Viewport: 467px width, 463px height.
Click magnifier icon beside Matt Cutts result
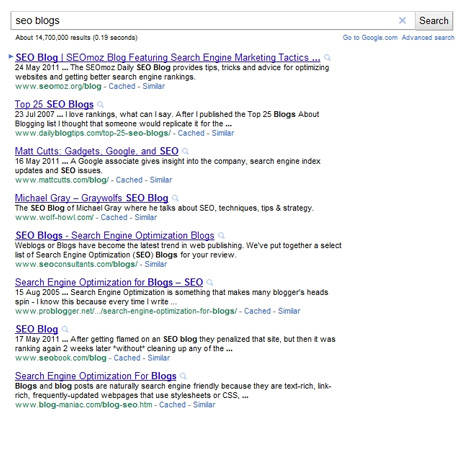185,151
